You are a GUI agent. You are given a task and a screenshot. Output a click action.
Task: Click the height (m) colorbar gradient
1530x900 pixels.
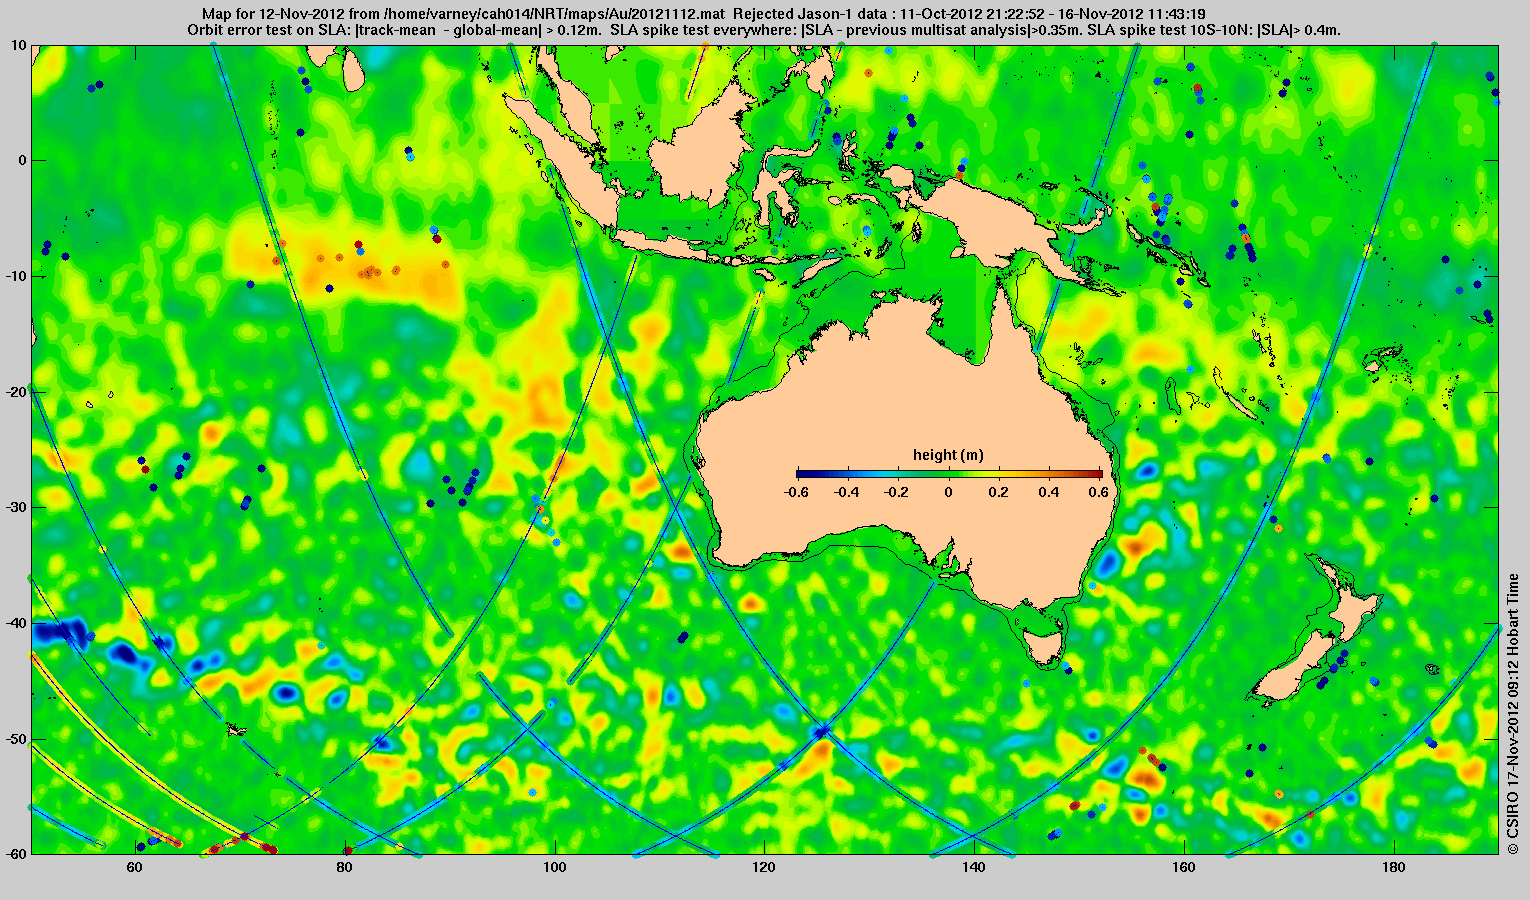[x=949, y=474]
